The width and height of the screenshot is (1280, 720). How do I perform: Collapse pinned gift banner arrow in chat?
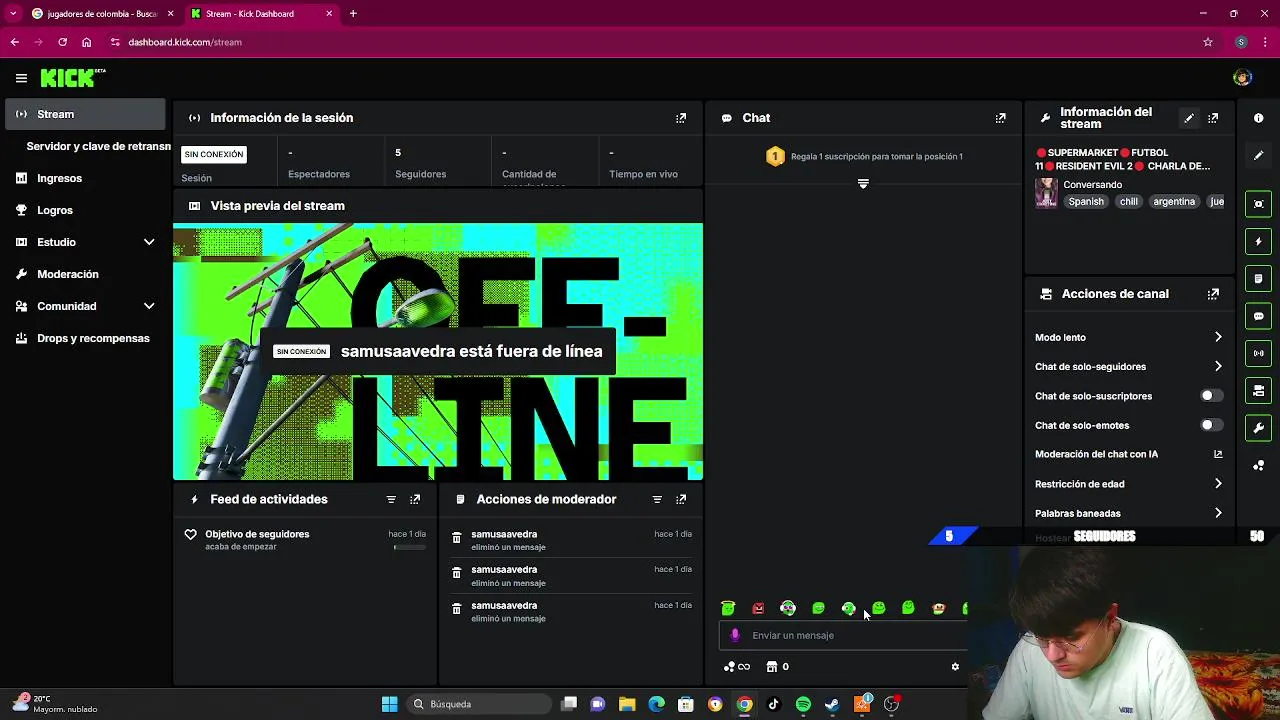863,184
